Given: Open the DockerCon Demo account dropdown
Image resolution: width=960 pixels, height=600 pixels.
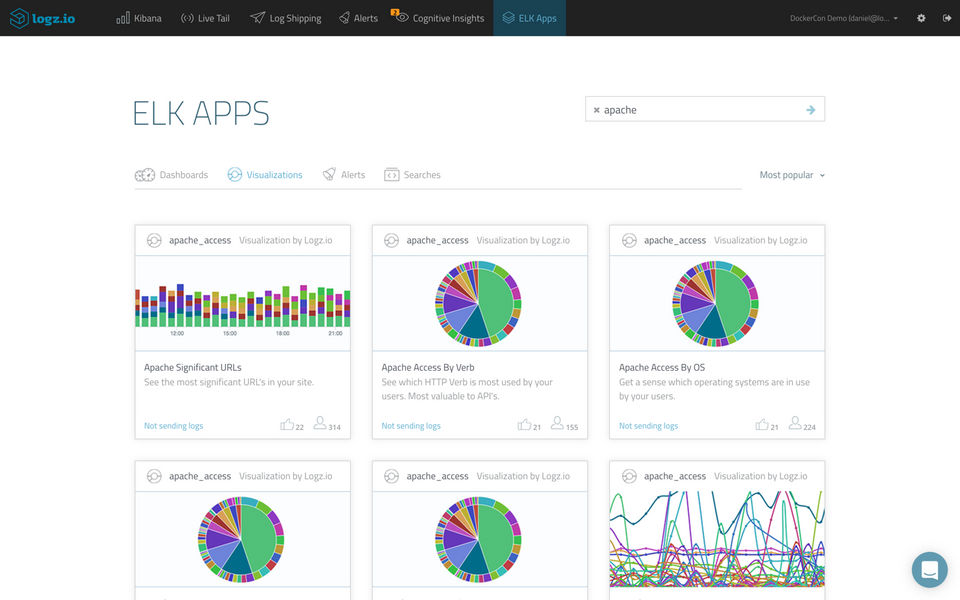Looking at the screenshot, I should pyautogui.click(x=844, y=18).
